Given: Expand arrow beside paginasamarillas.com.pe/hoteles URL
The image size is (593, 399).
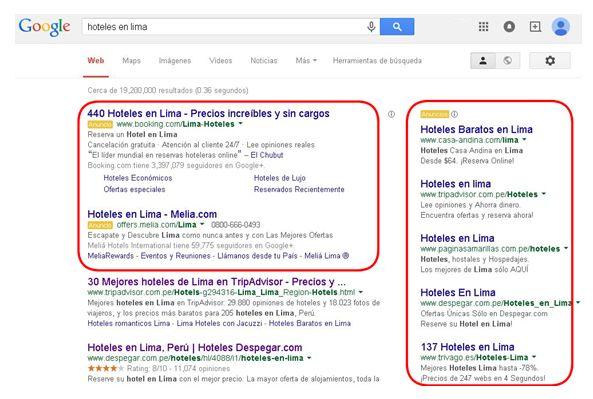Looking at the screenshot, I should (566, 248).
